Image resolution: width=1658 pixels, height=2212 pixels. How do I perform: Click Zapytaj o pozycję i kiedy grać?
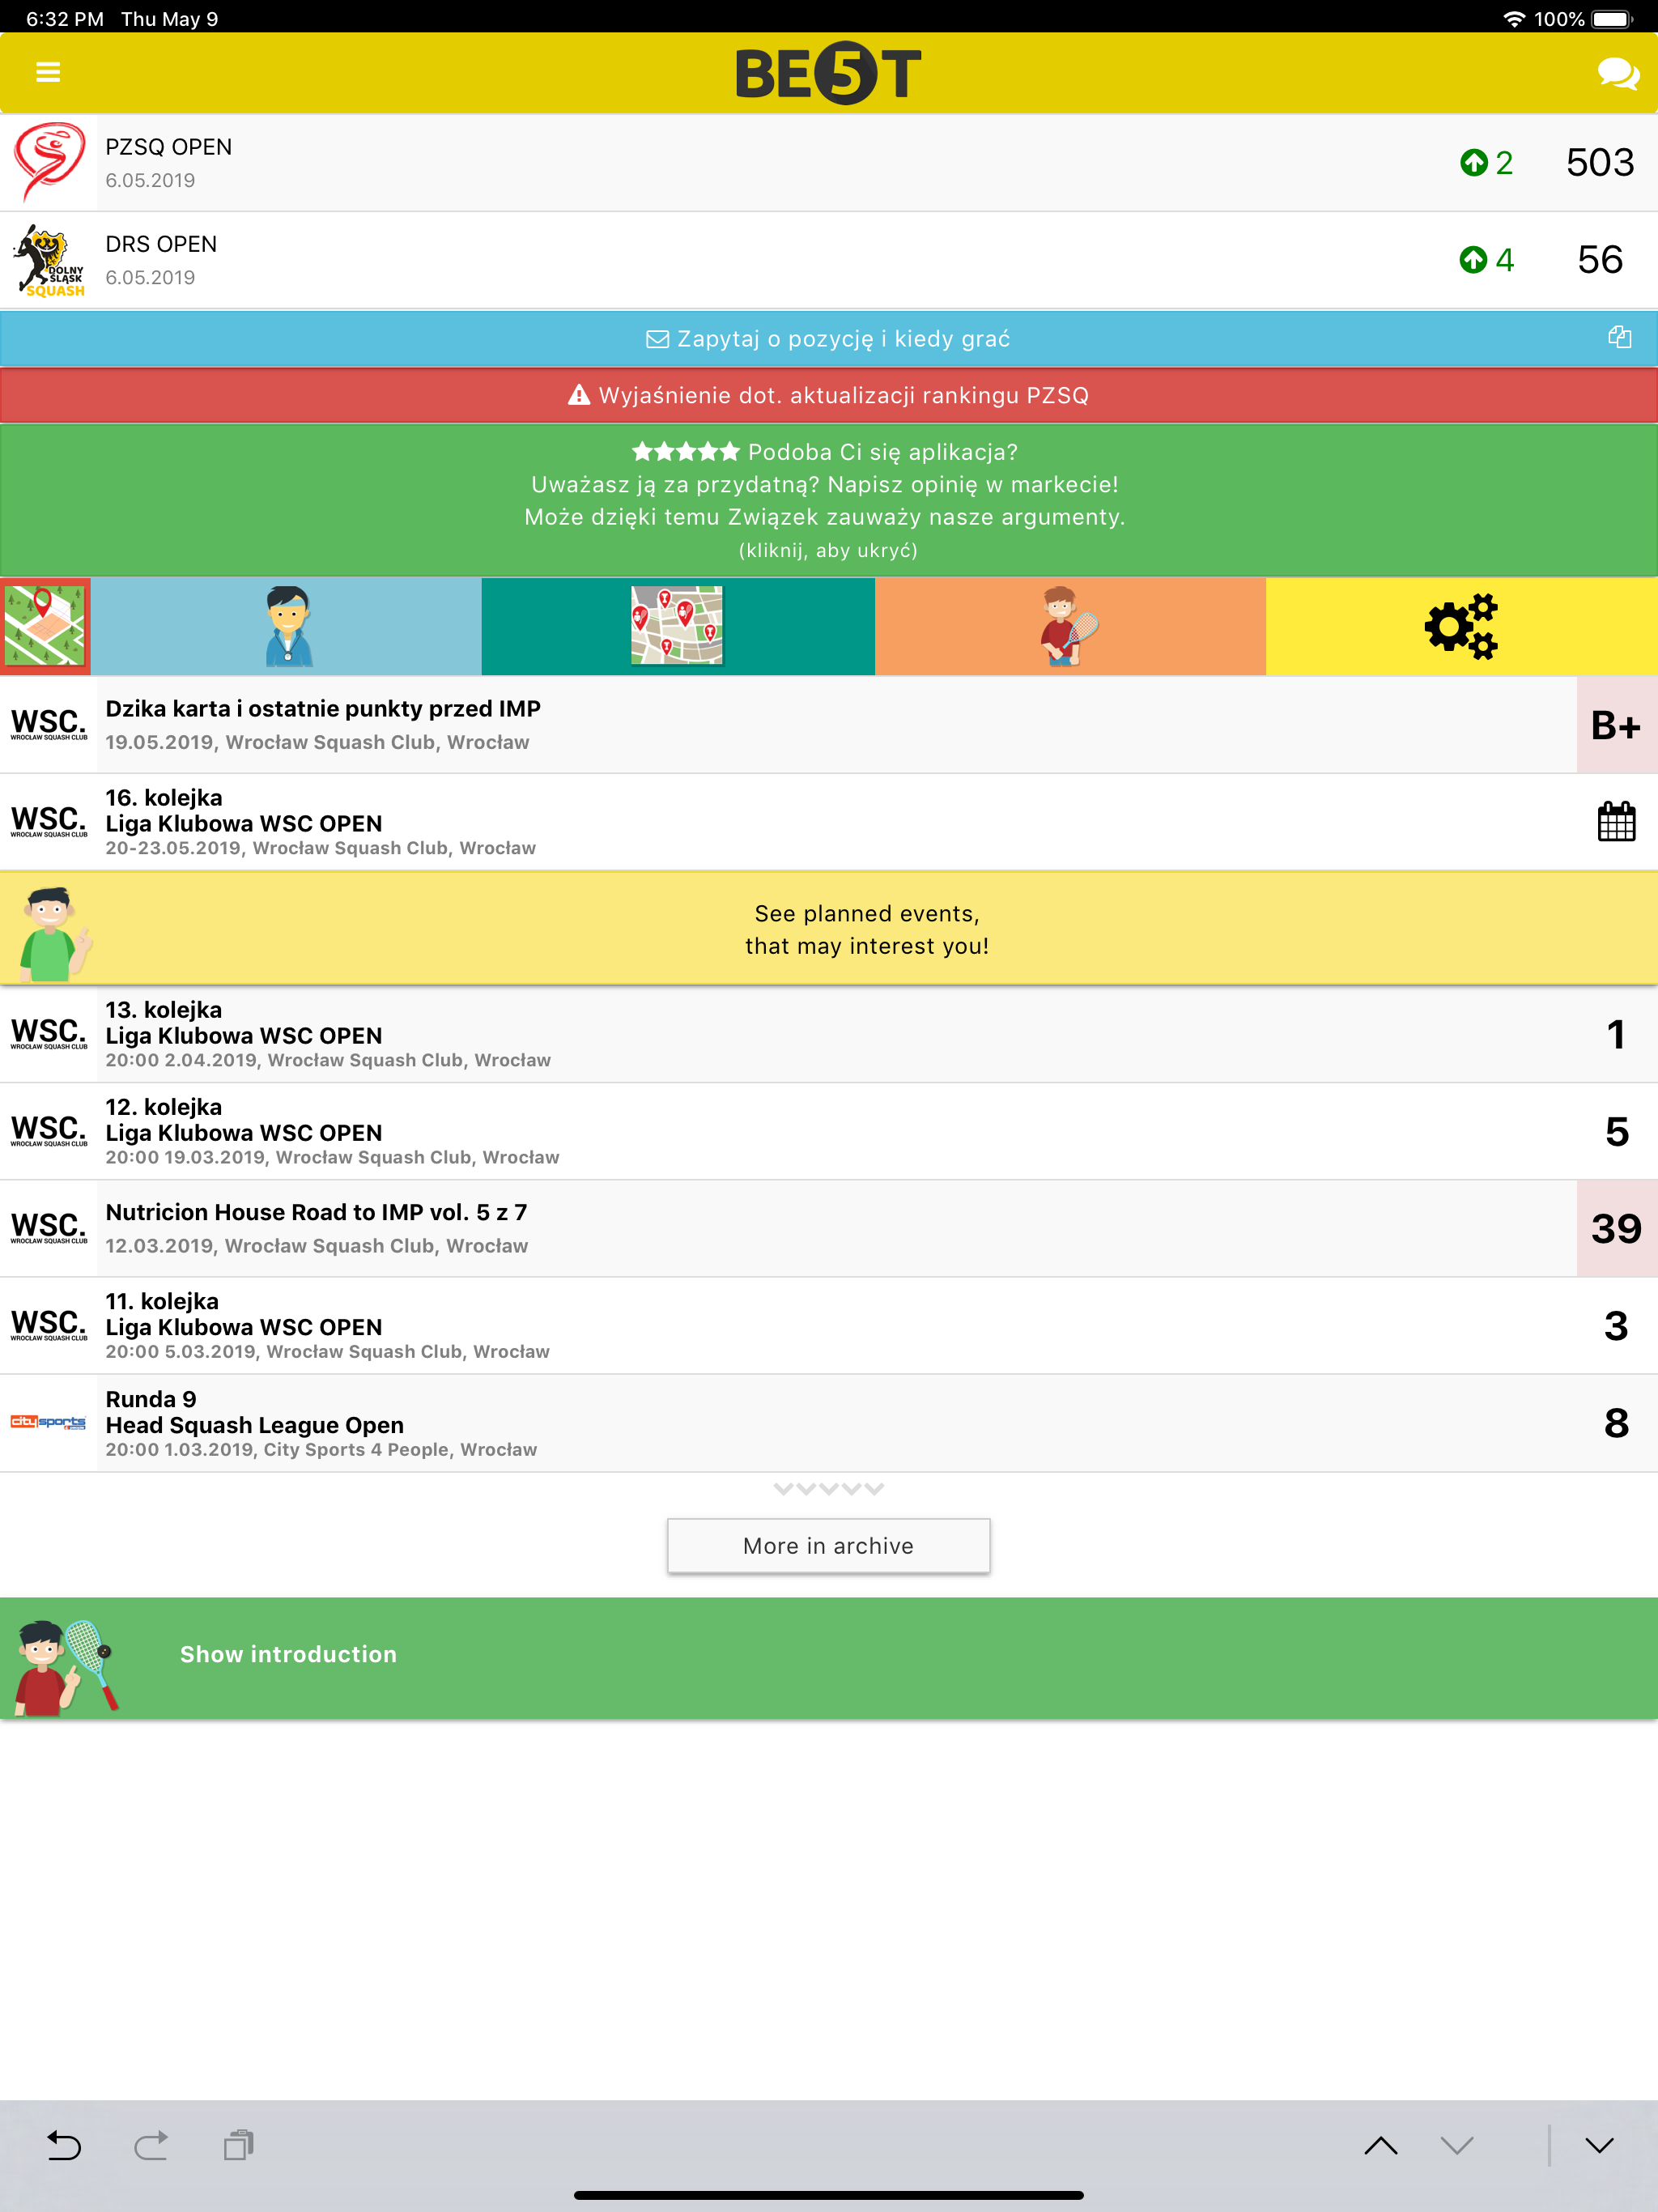tap(829, 339)
